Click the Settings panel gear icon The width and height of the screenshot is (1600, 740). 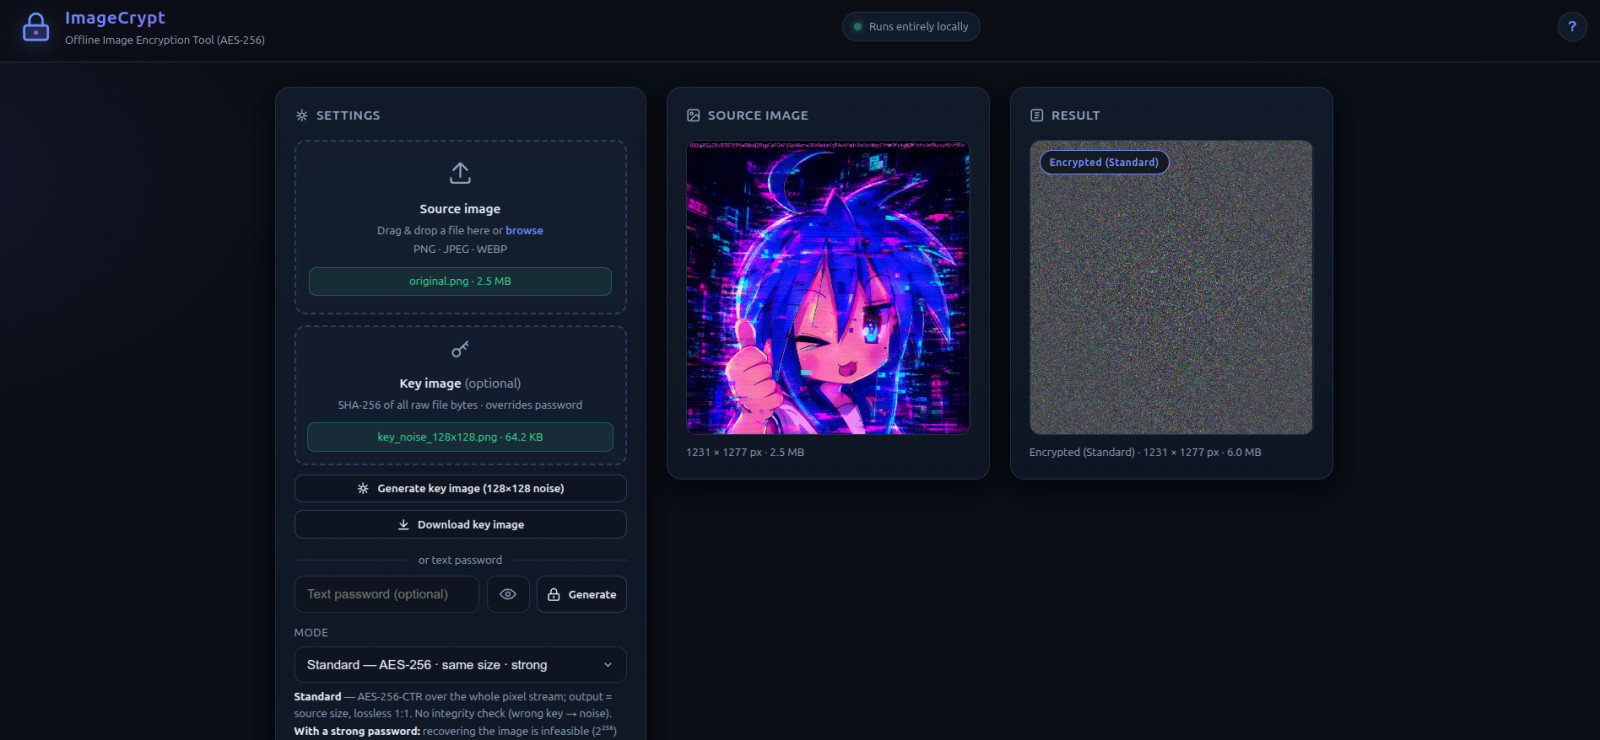pos(302,116)
